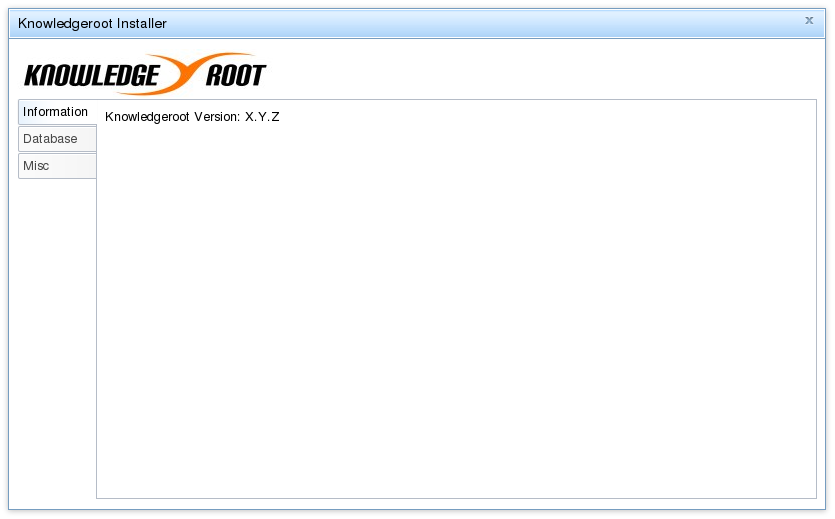Open the Misc tab
The image size is (835, 519).
point(58,166)
